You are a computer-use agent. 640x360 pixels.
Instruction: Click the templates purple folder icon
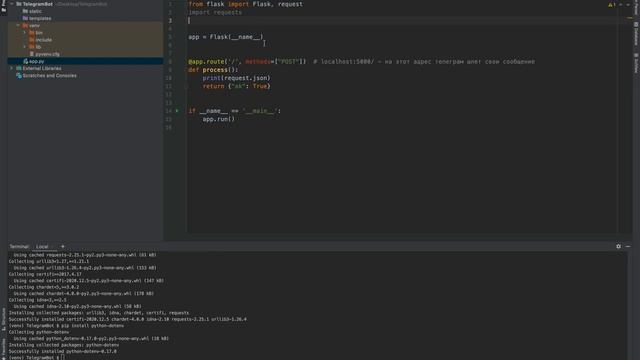pos(25,18)
